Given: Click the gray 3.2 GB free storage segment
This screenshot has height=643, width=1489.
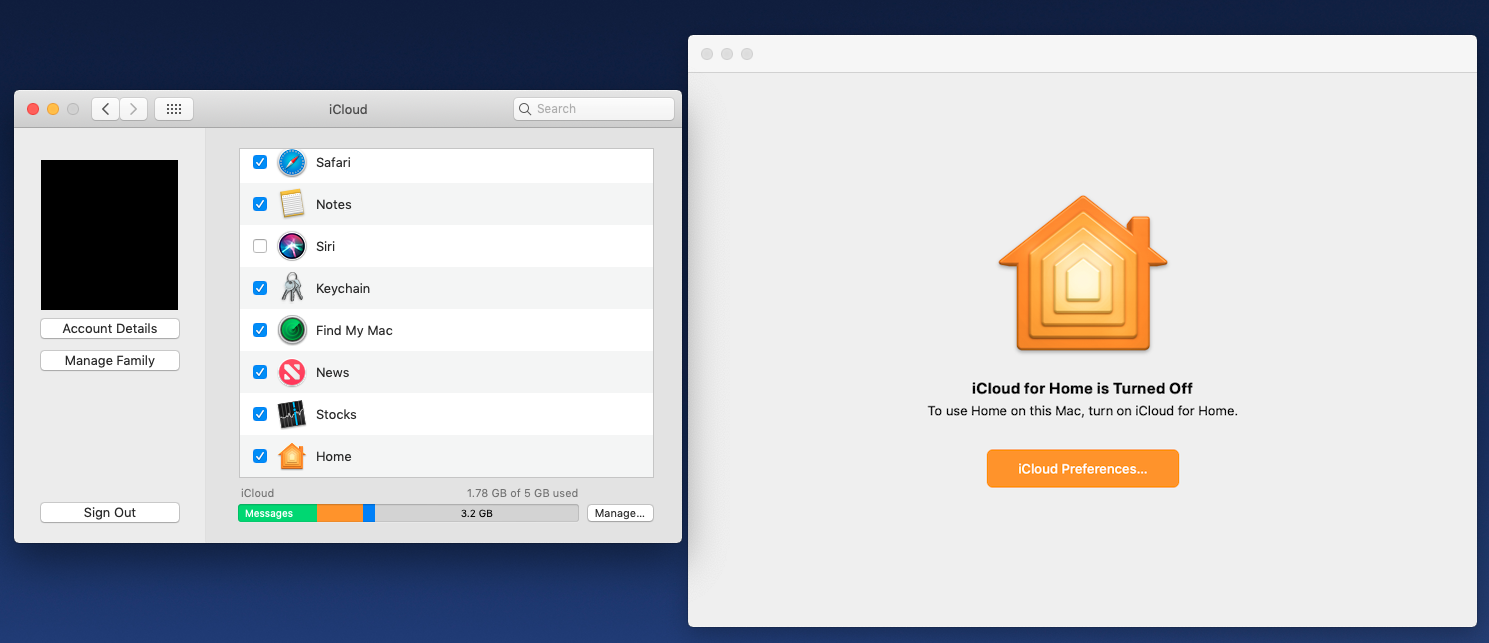Looking at the screenshot, I should point(477,513).
